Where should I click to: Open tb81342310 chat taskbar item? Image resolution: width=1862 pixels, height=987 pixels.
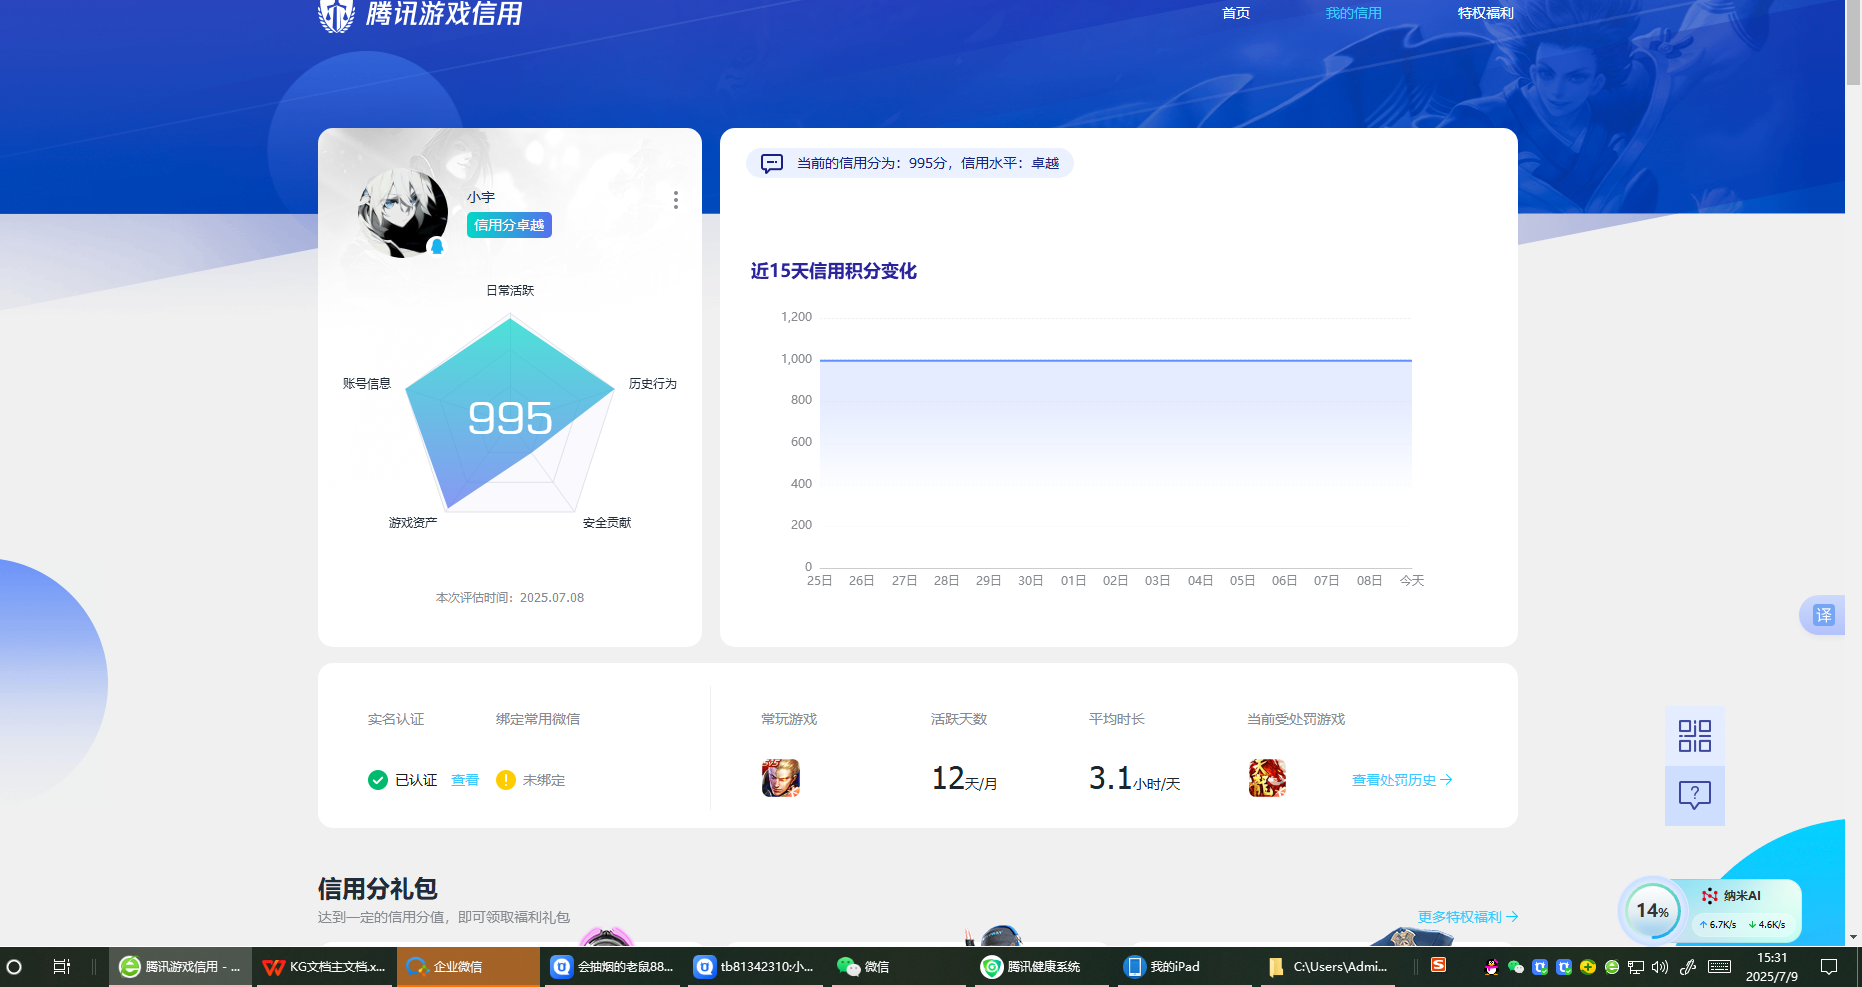pos(755,967)
